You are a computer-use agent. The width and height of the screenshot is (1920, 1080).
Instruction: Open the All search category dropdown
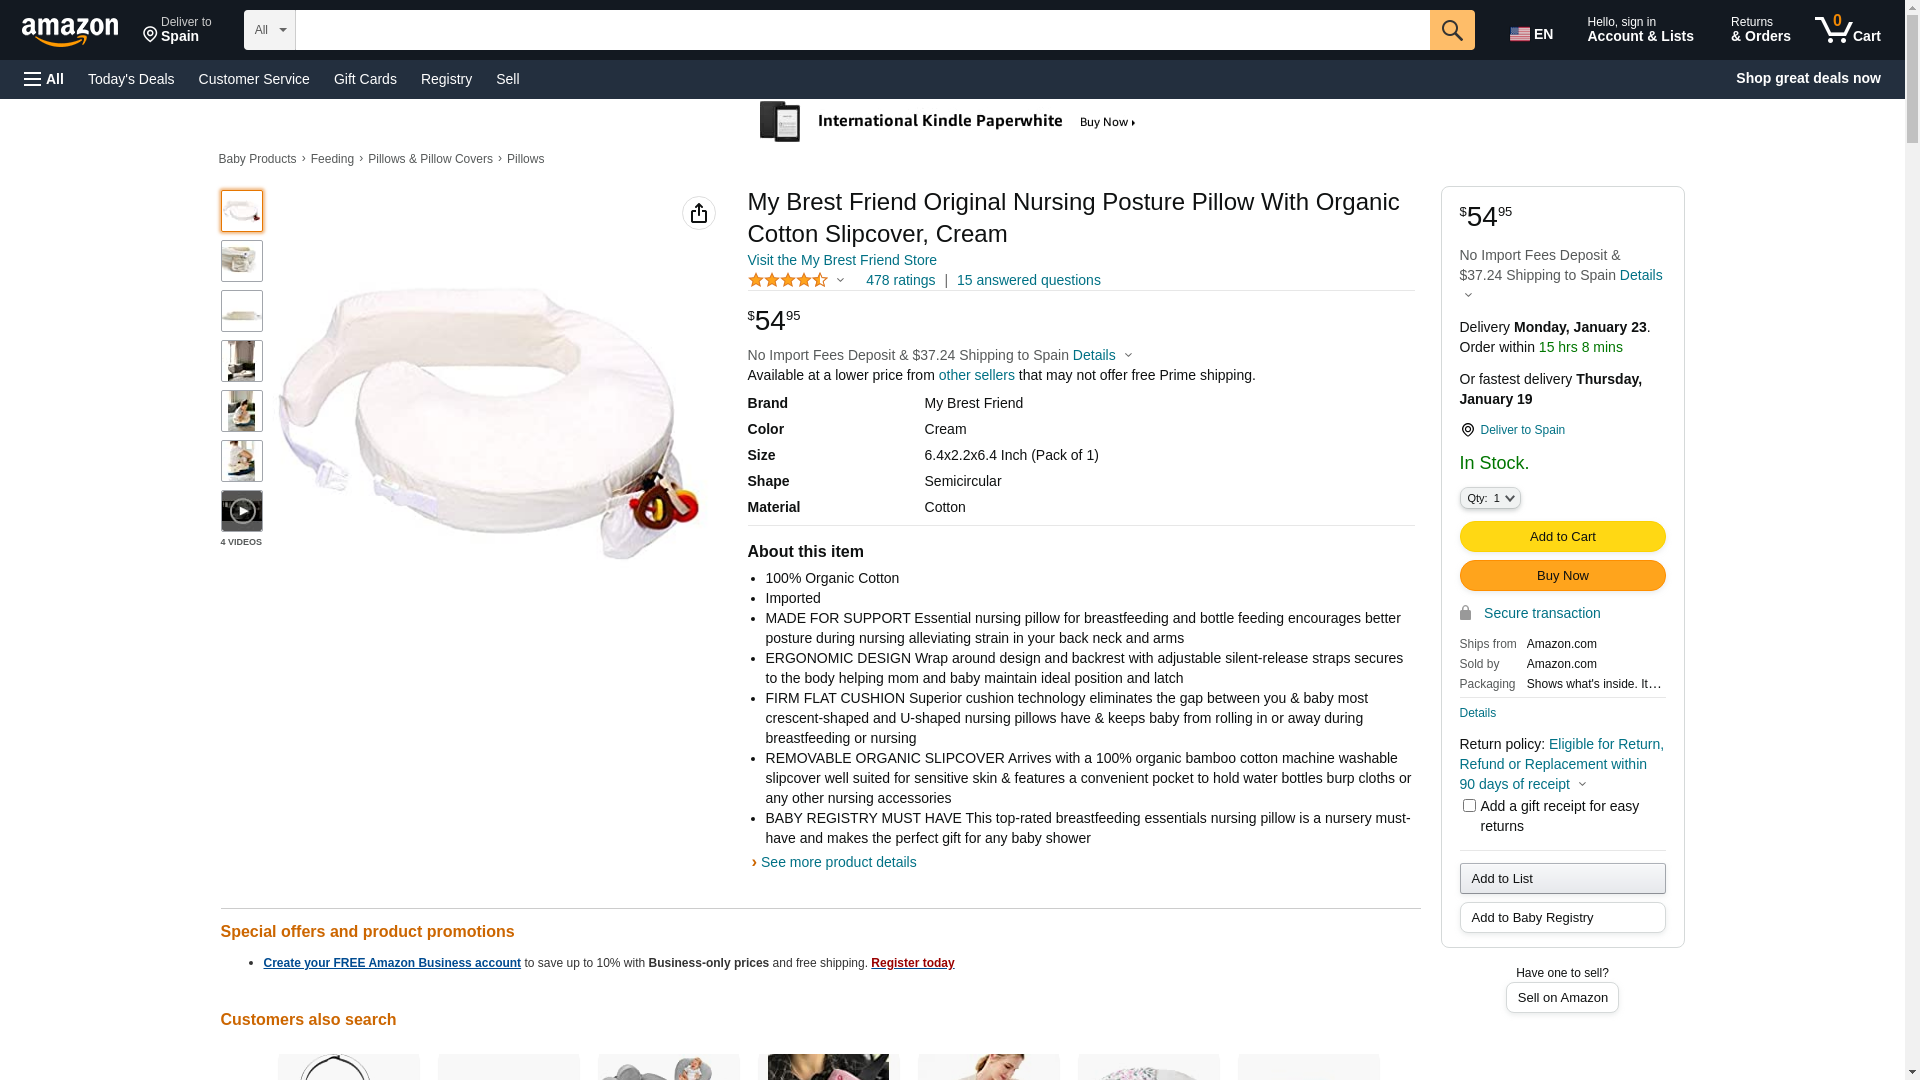click(x=270, y=30)
